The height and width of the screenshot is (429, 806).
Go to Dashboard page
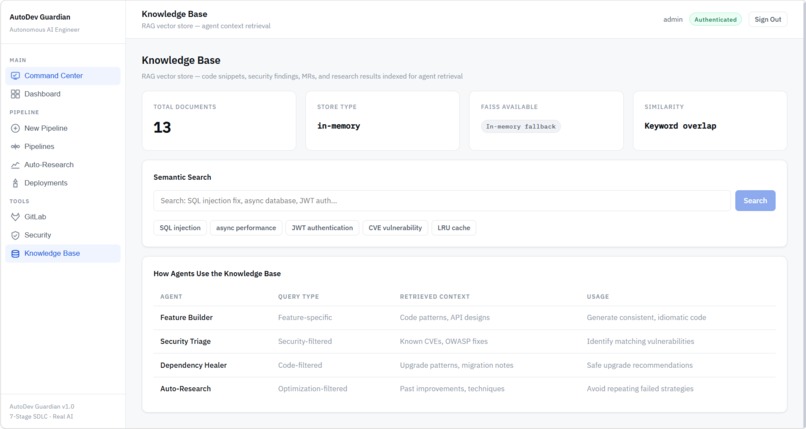coord(63,94)
